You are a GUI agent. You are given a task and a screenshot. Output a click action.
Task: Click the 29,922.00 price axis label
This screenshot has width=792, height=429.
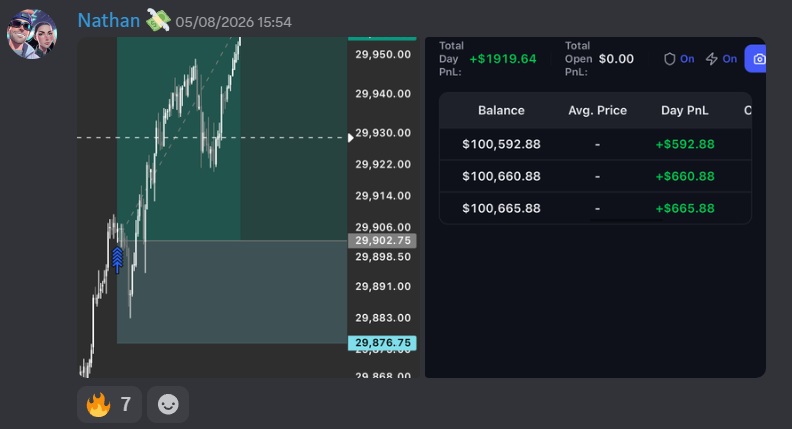(x=383, y=164)
